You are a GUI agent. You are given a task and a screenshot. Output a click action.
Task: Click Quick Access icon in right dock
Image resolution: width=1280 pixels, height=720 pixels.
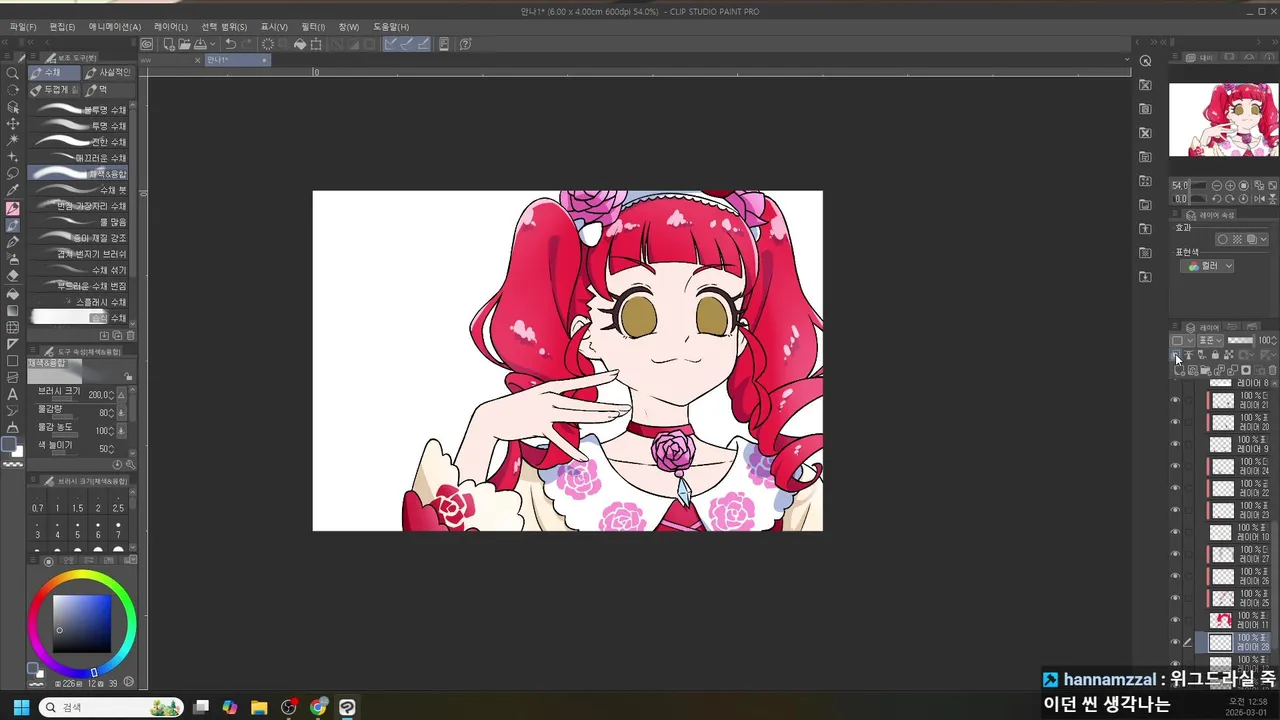pyautogui.click(x=1146, y=61)
